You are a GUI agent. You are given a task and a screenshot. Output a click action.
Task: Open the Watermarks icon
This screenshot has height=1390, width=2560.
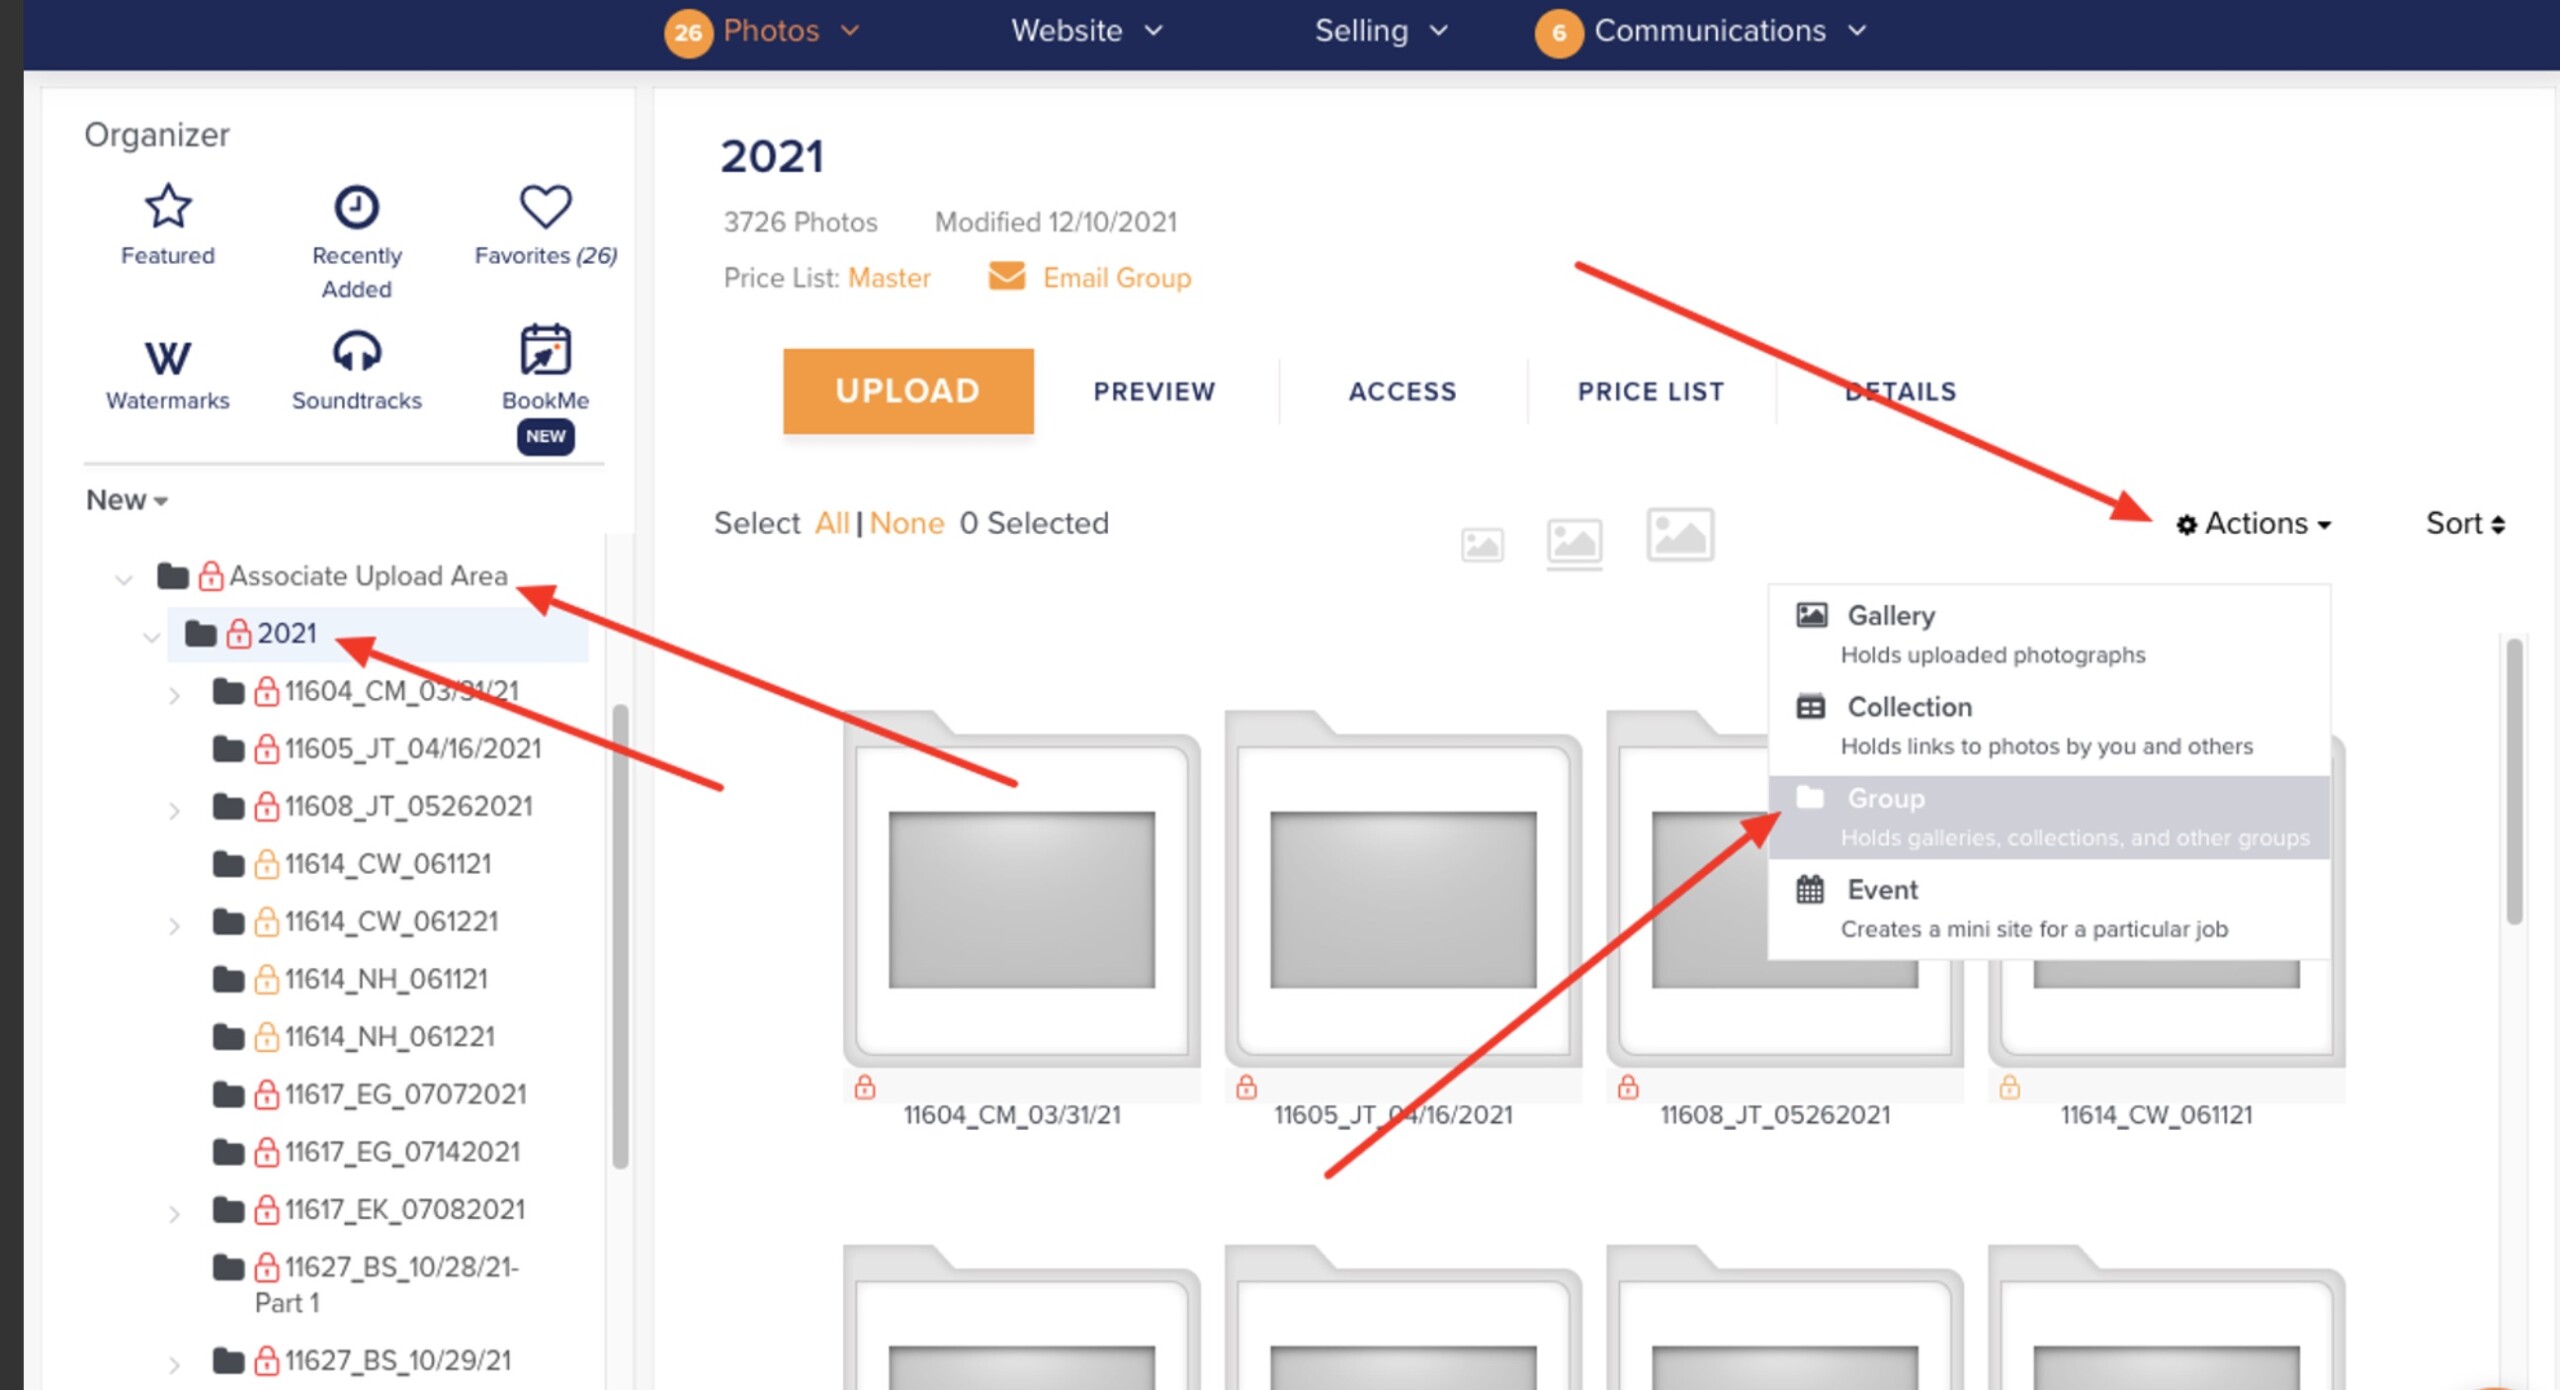(x=168, y=357)
